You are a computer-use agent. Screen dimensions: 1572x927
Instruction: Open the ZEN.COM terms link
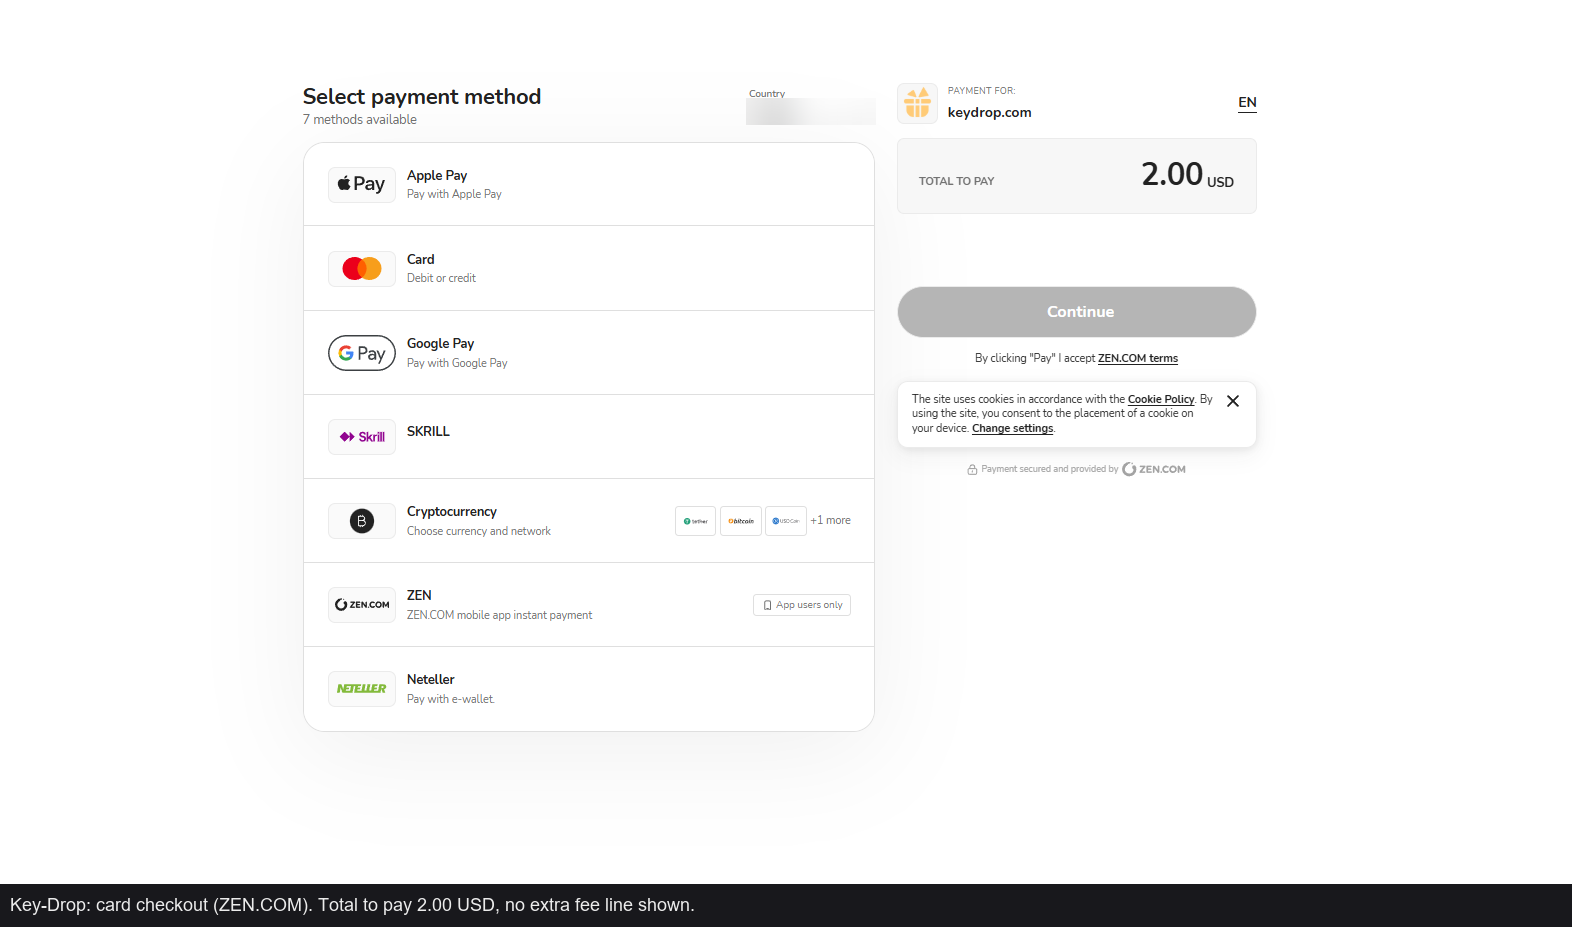coord(1138,358)
